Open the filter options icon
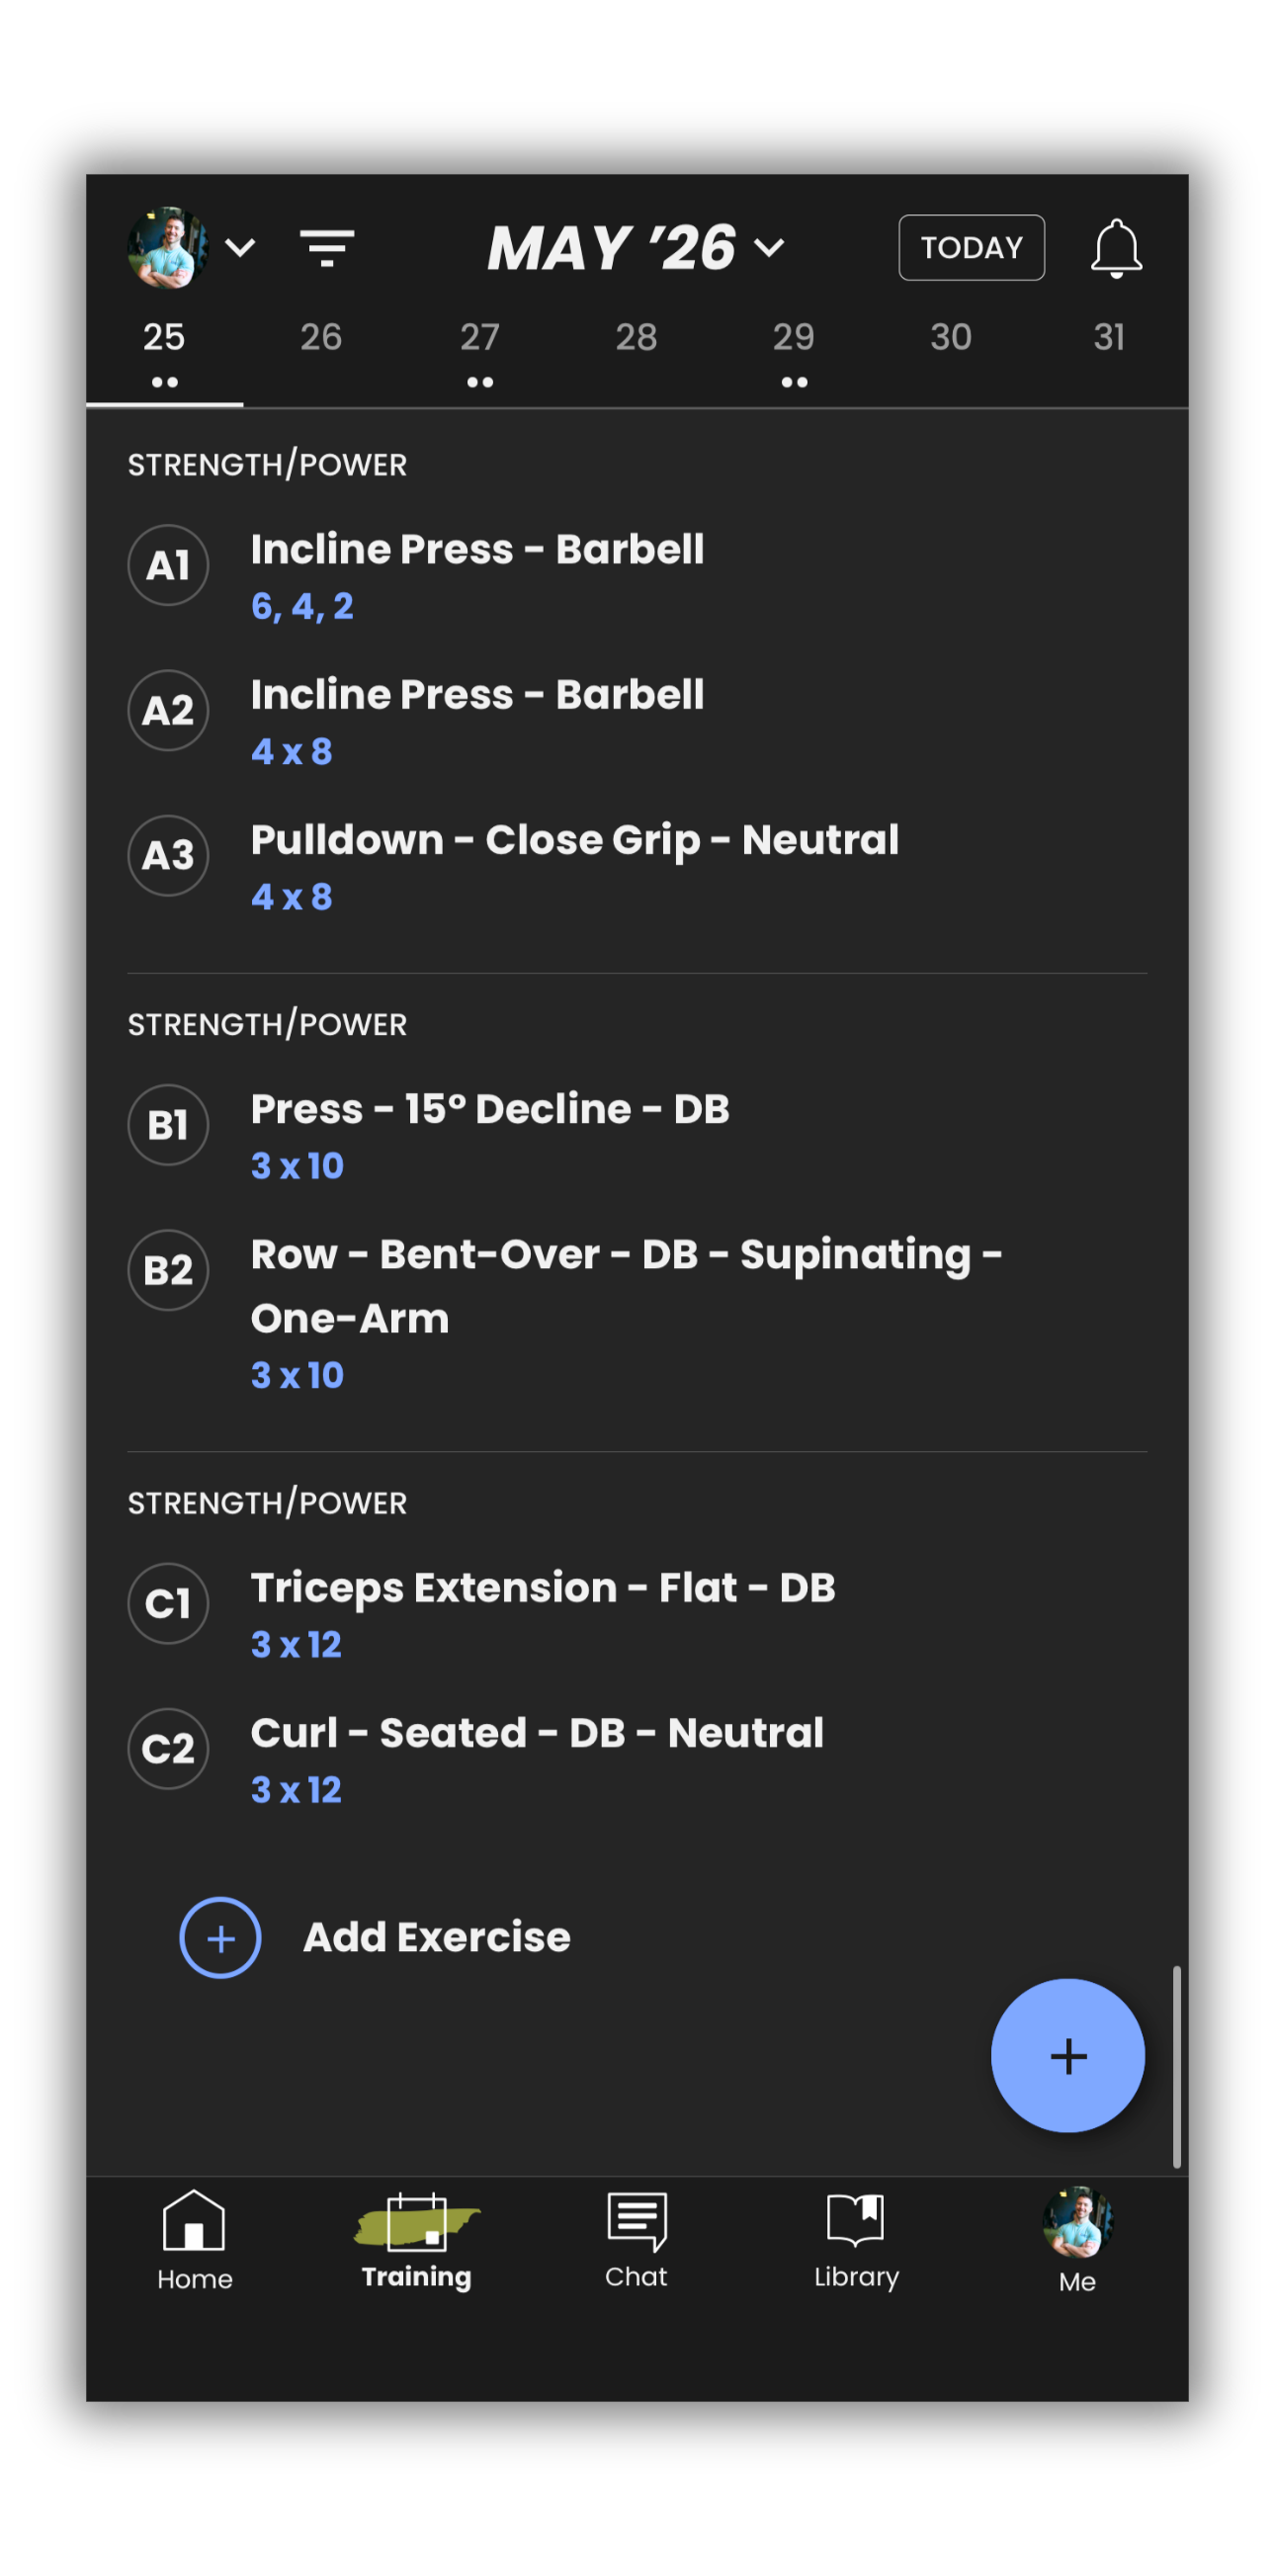 click(327, 248)
